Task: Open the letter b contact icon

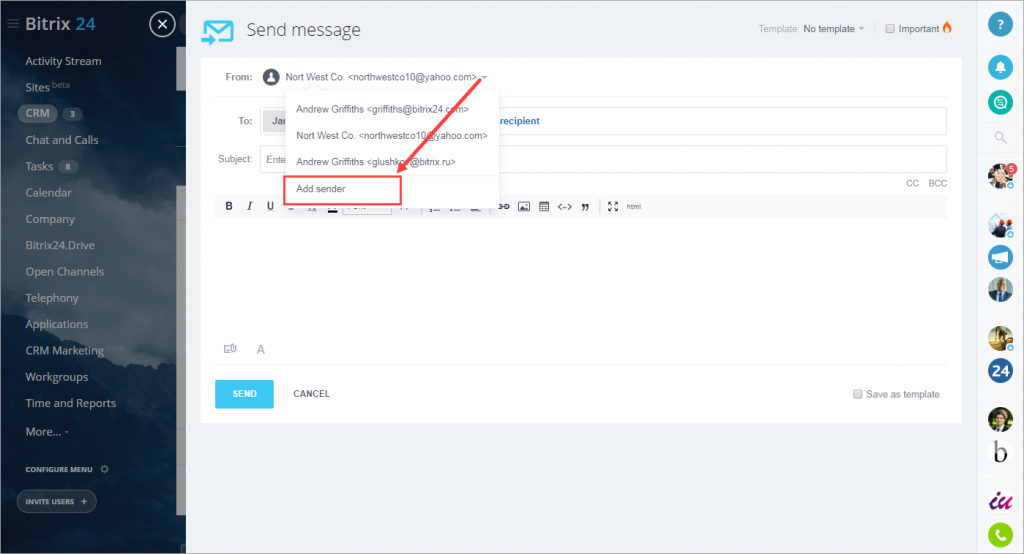Action: [1000, 452]
